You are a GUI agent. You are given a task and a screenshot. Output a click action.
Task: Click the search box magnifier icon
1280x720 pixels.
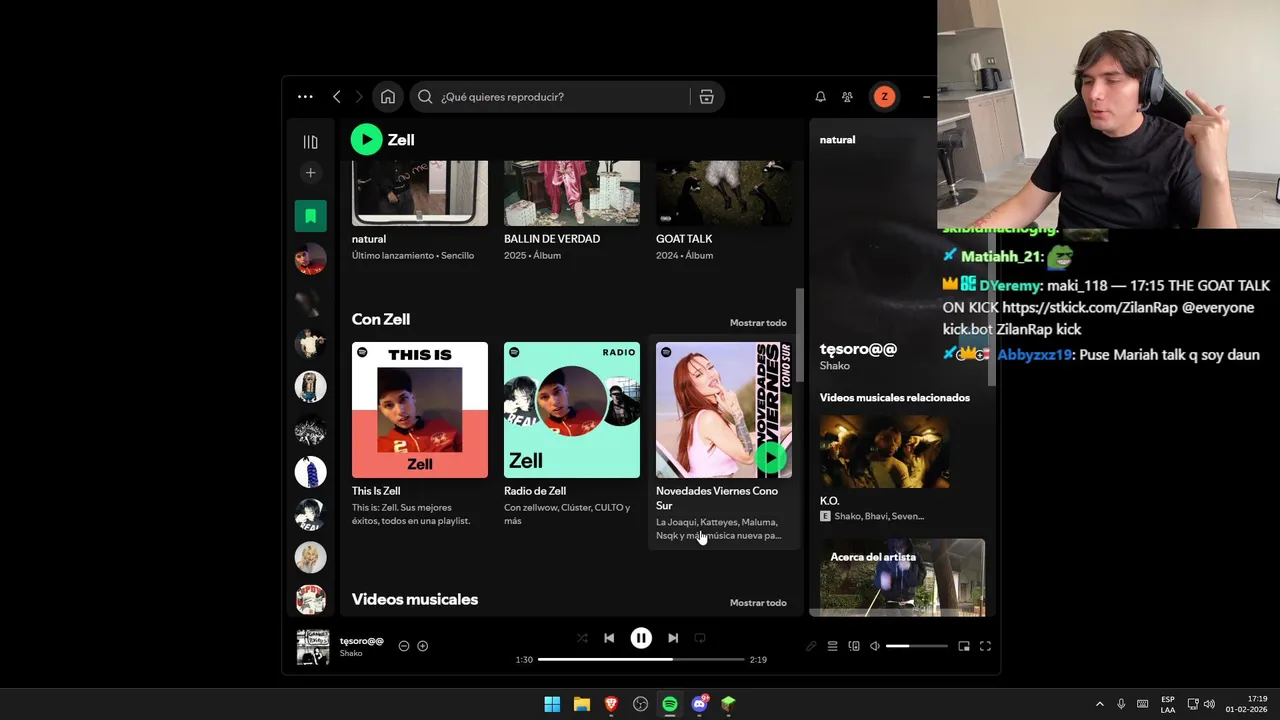pyautogui.click(x=425, y=97)
